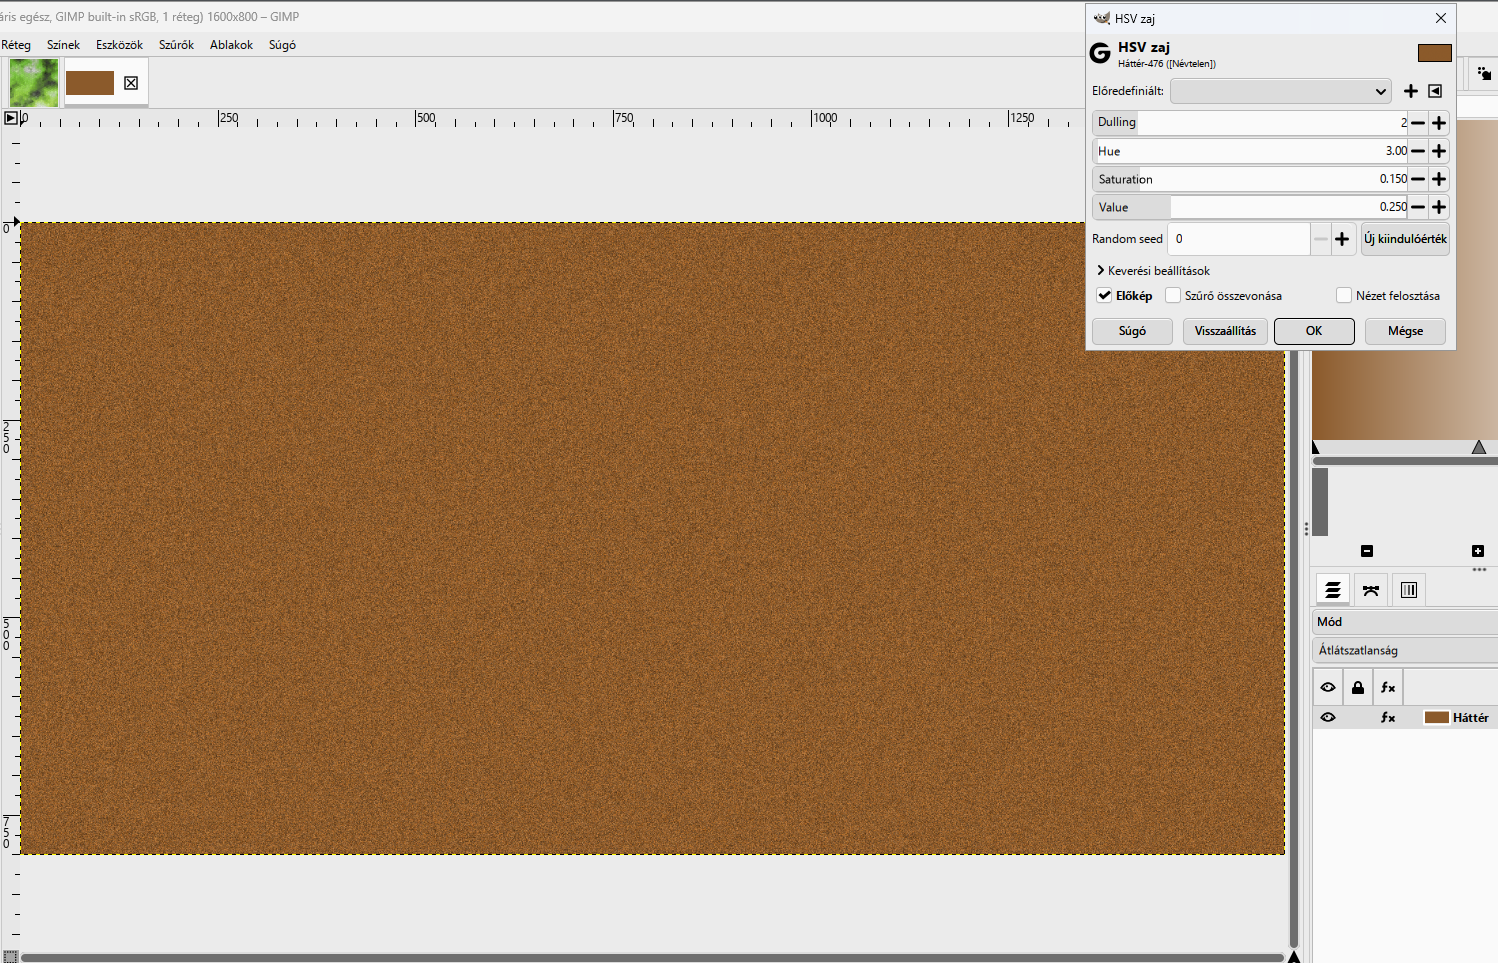
Task: Increase Dulling value with plus button
Action: (1439, 123)
